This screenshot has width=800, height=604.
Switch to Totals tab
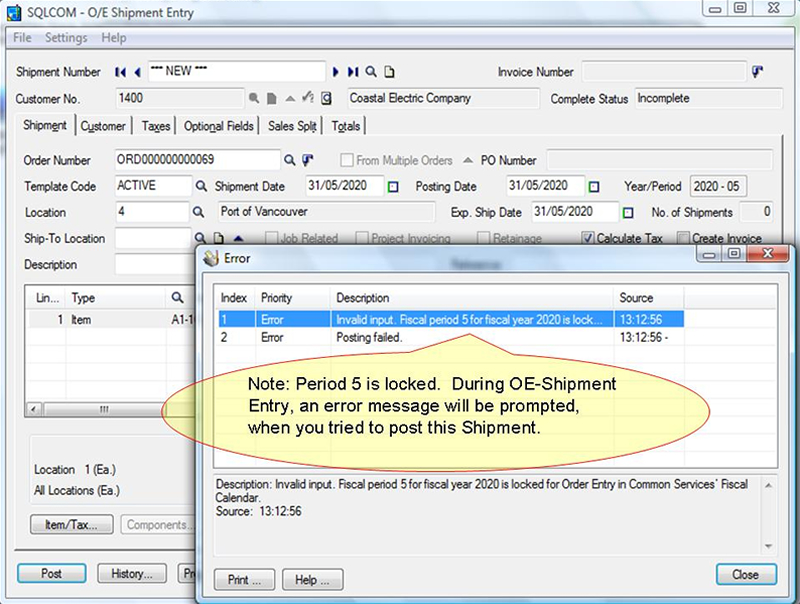click(346, 126)
